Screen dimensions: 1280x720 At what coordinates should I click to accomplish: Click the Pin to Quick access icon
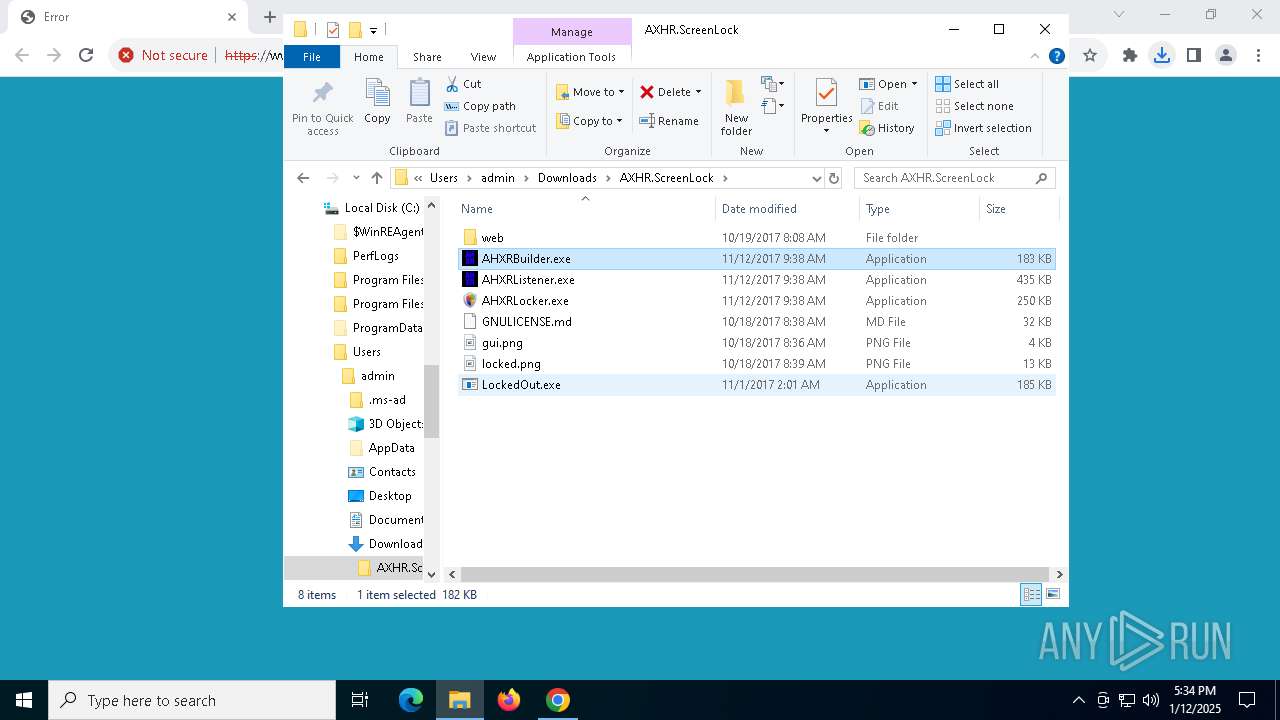[x=322, y=93]
